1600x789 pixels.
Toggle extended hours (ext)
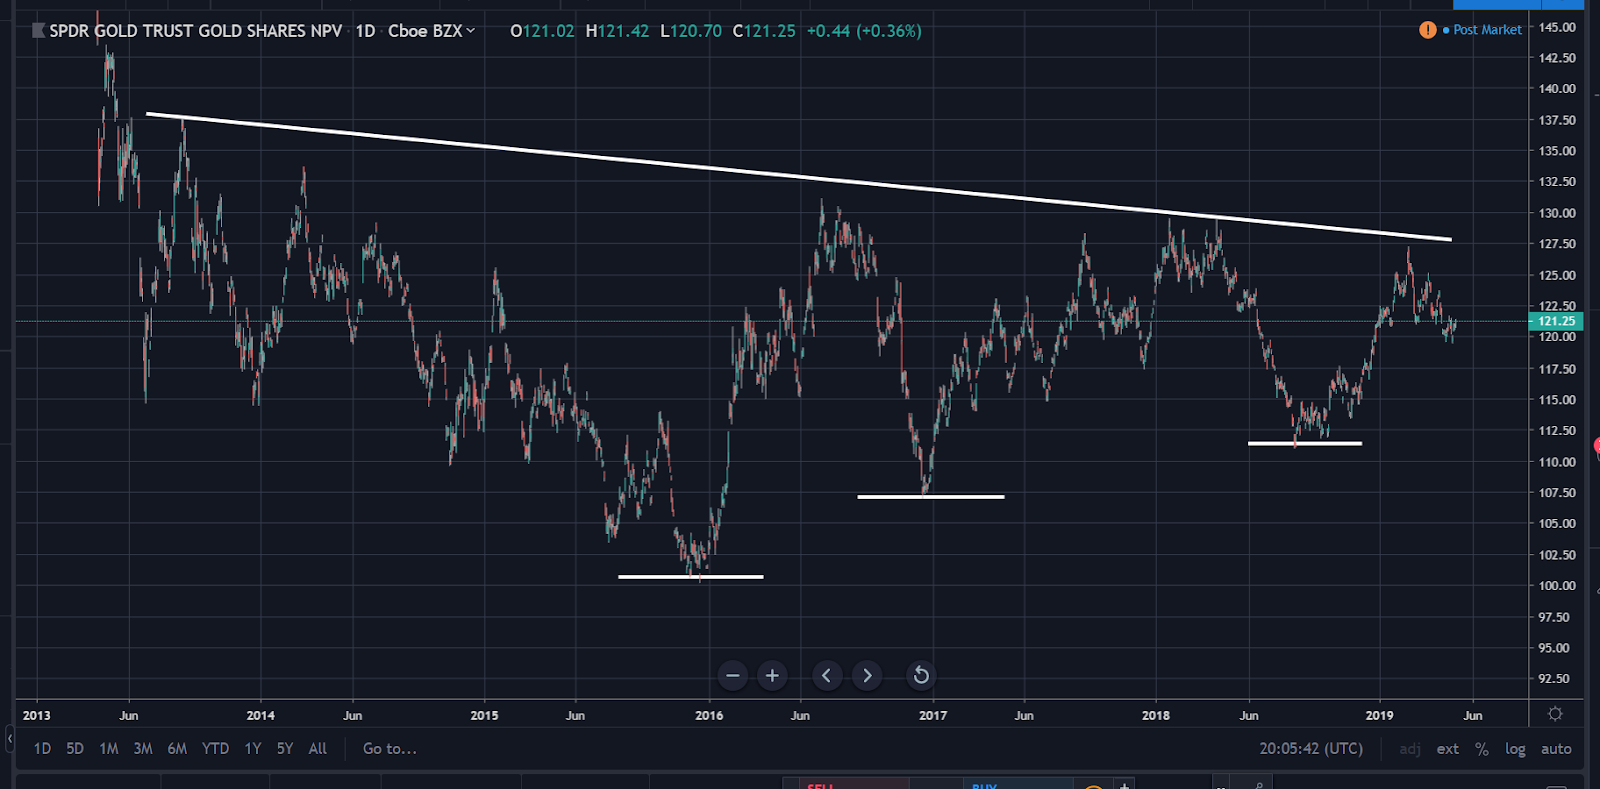pyautogui.click(x=1447, y=749)
